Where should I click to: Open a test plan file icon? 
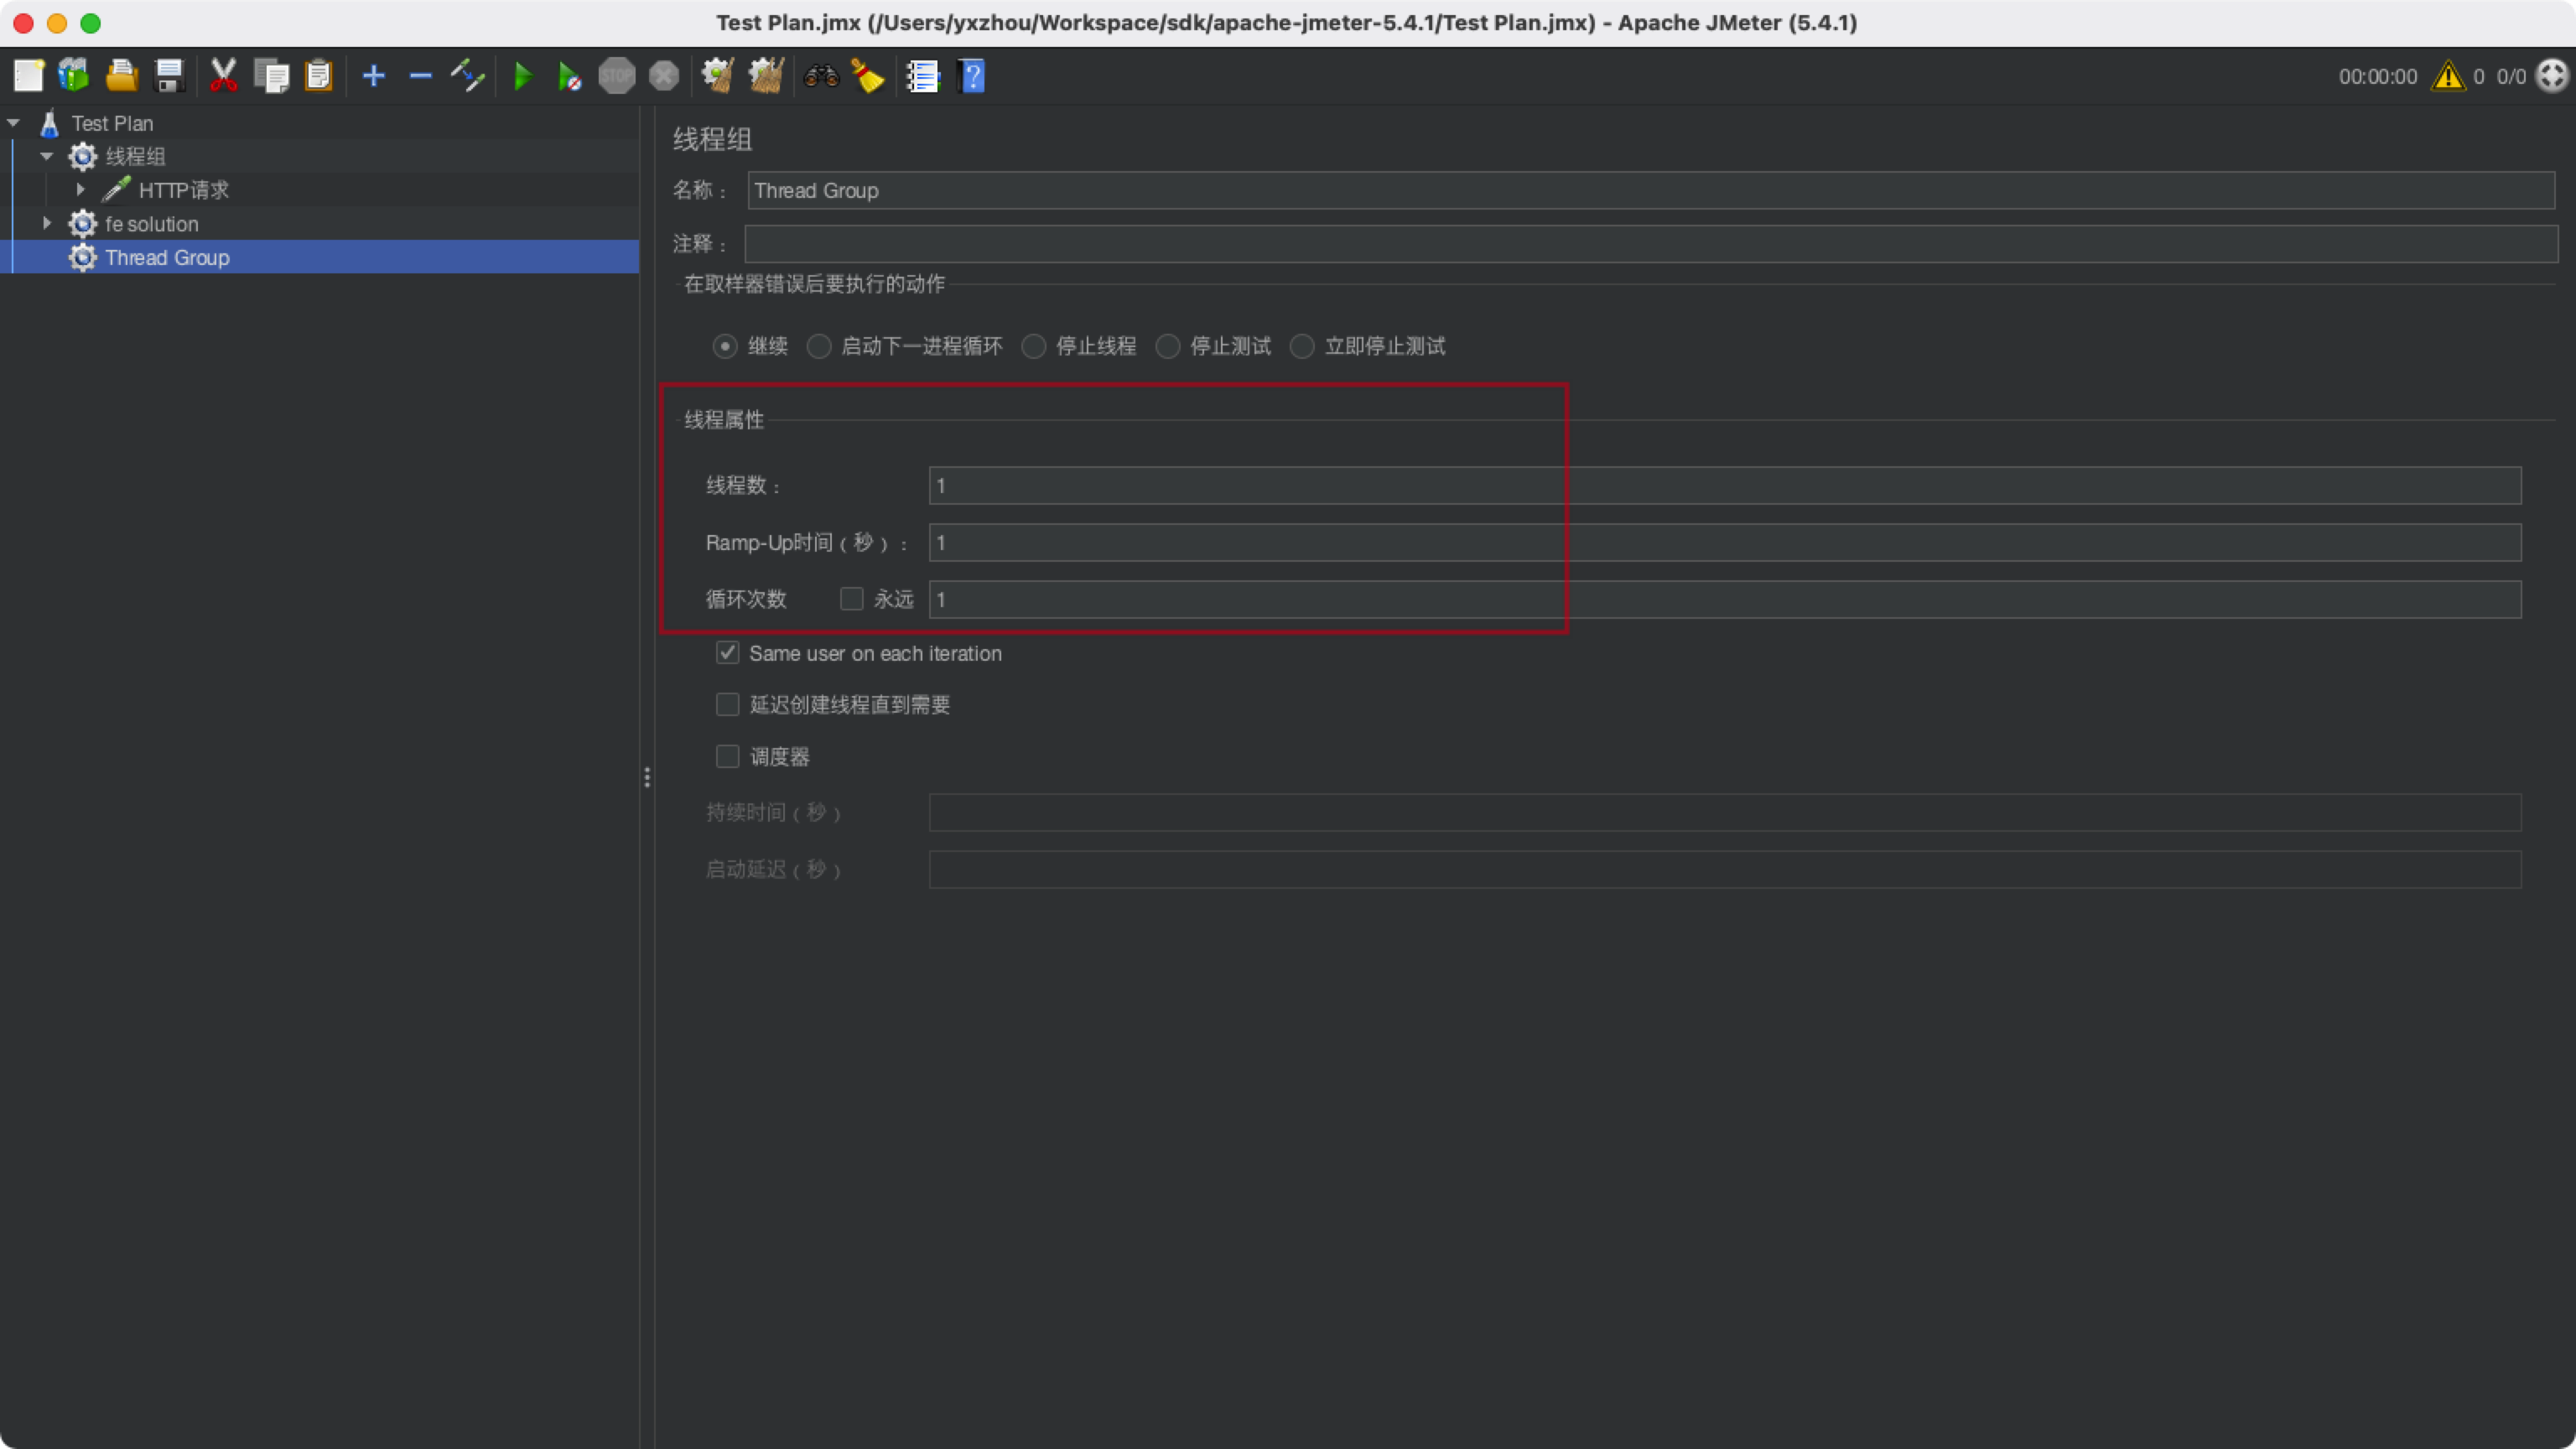click(x=121, y=76)
